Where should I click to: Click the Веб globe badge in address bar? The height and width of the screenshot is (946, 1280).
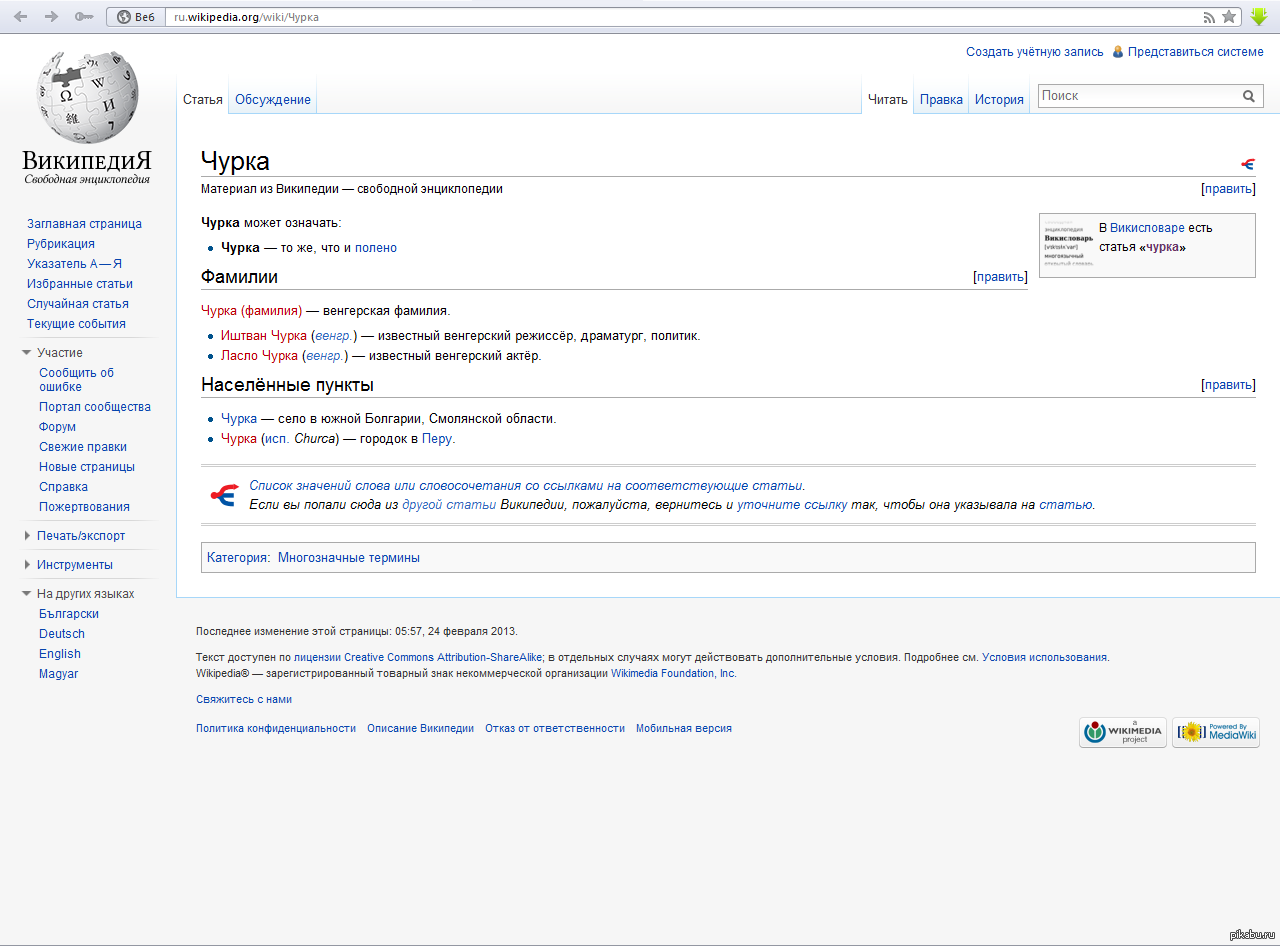(x=136, y=17)
